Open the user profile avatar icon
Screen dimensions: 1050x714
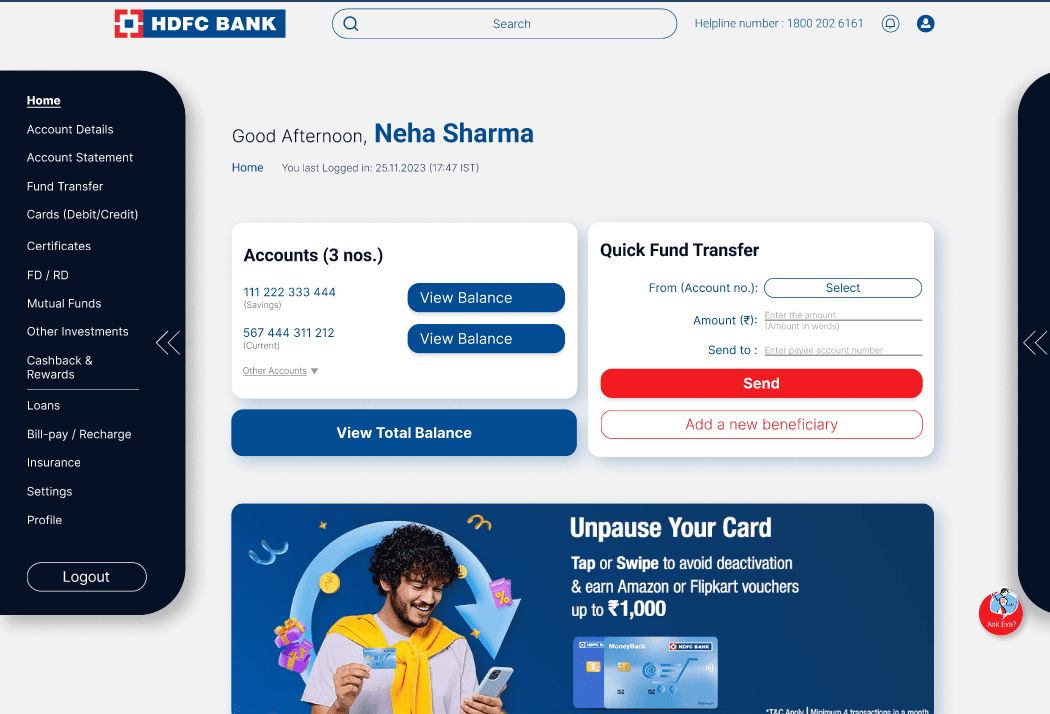click(x=925, y=23)
